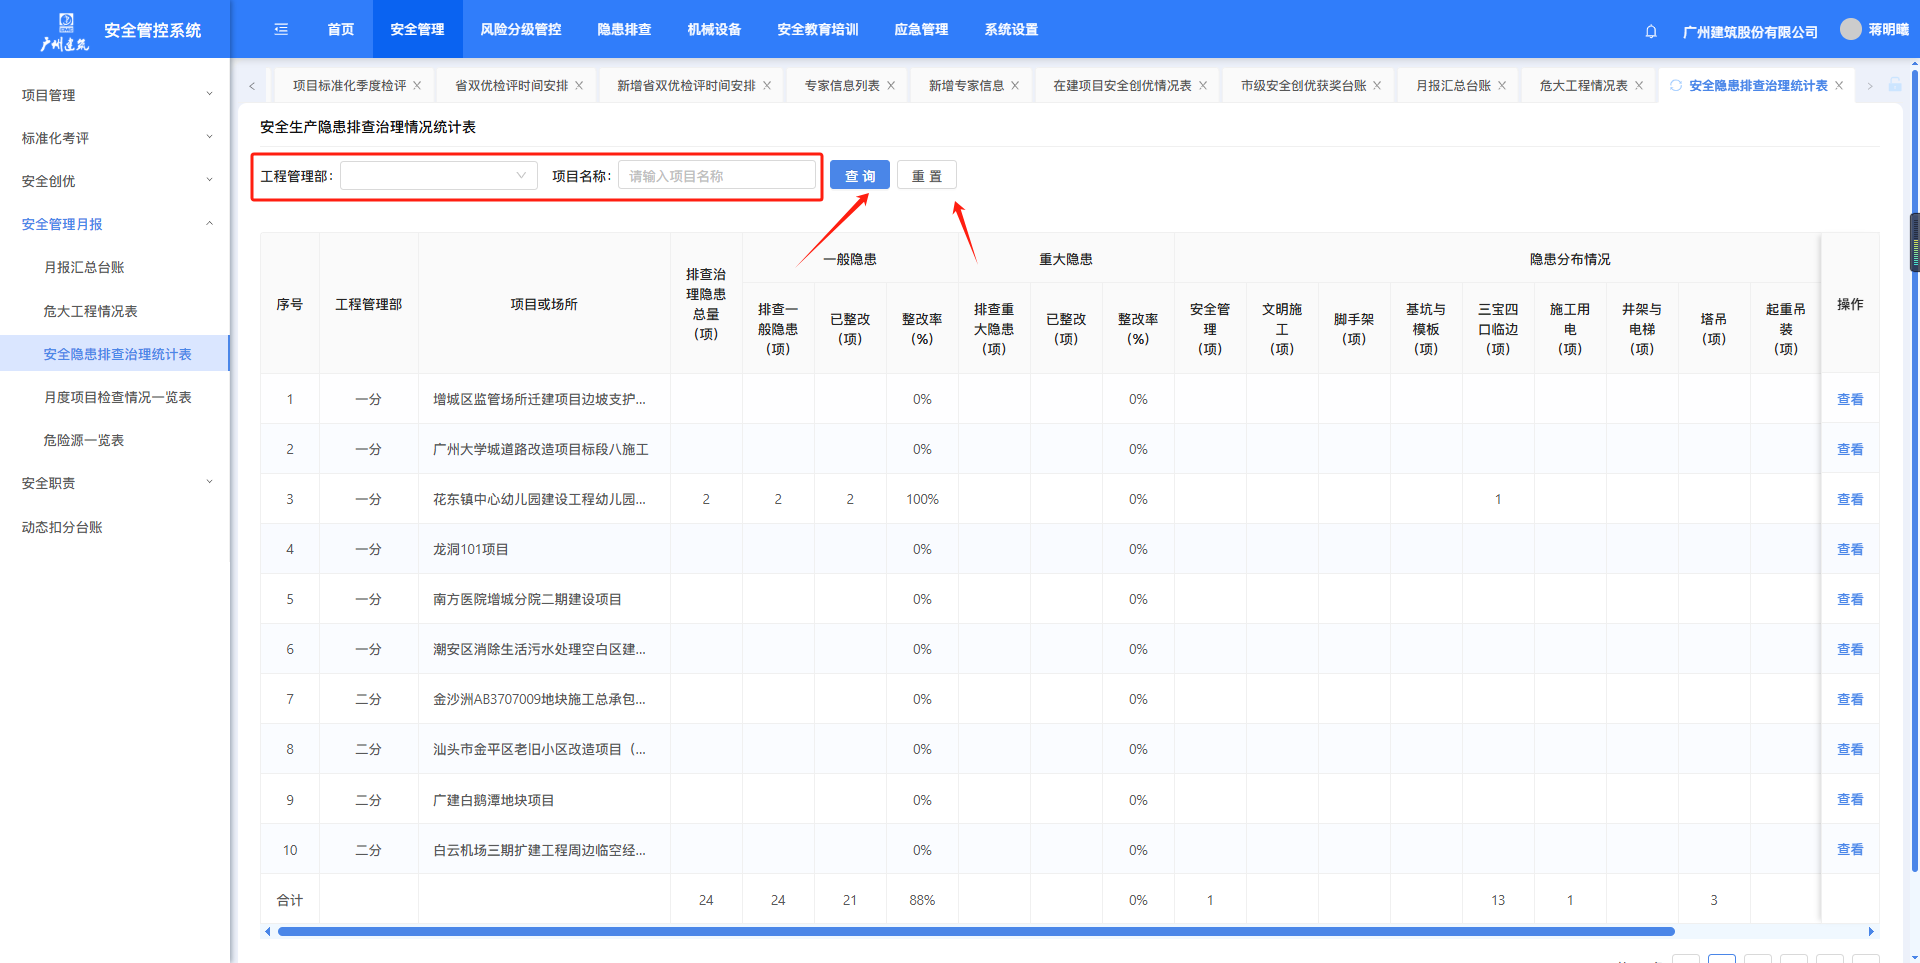Viewport: 1920px width, 963px height.
Task: Click the notification bell icon
Action: click(x=1651, y=31)
